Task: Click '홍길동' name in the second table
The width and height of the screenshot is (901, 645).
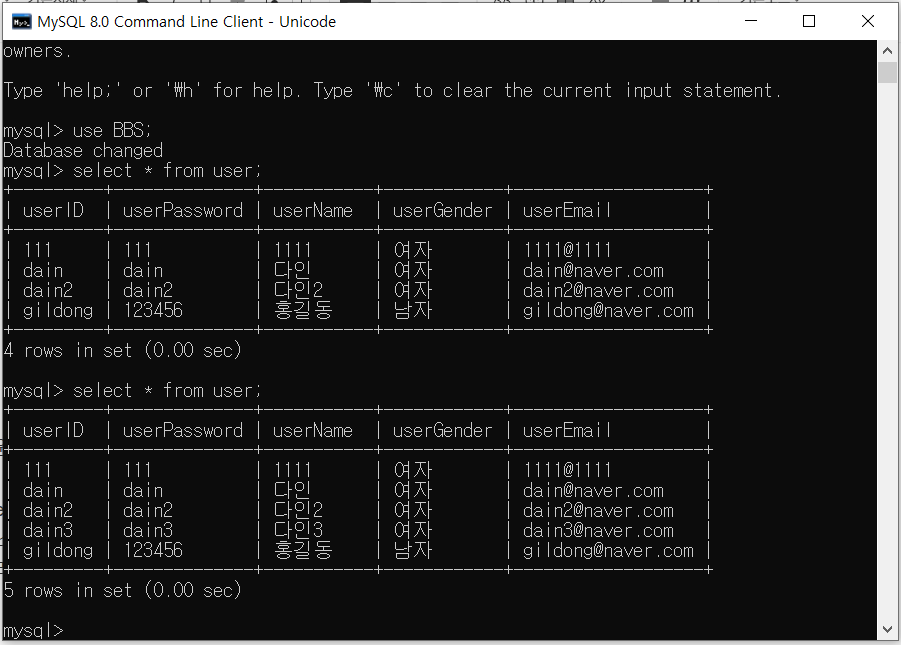Action: click(x=303, y=550)
